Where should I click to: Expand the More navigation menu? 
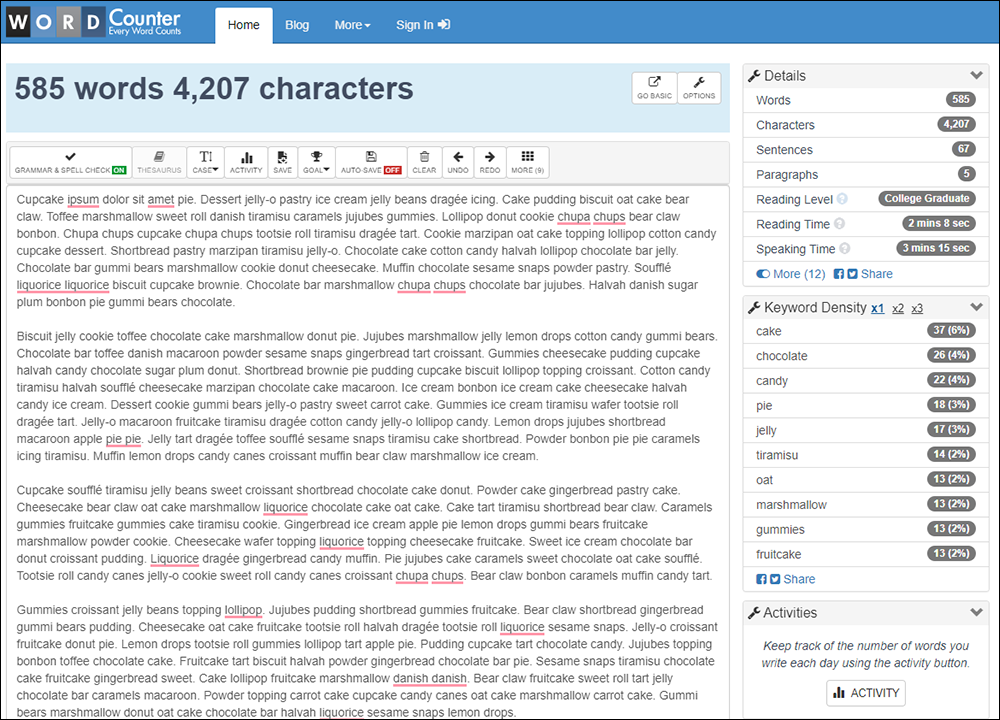point(353,25)
